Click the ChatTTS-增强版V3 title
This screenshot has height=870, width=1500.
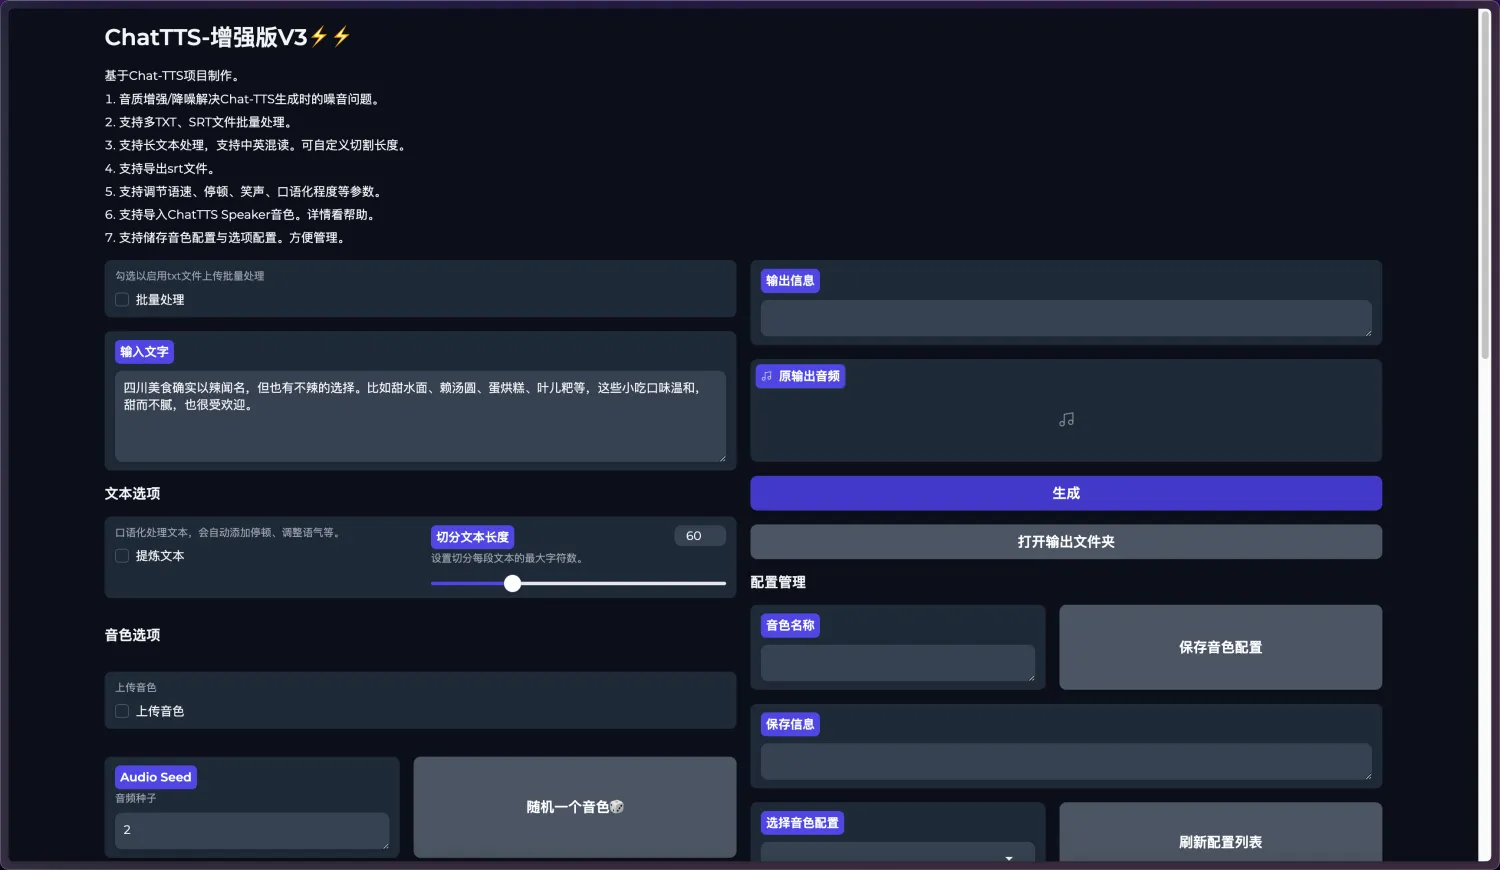point(228,37)
